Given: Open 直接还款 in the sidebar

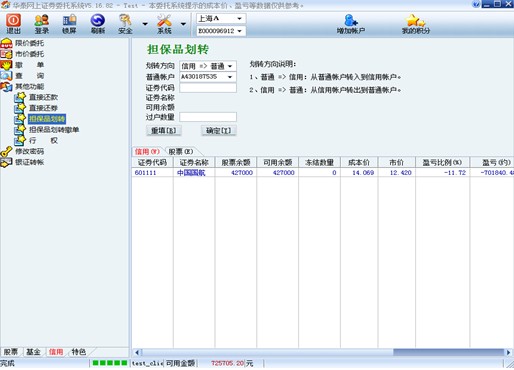Looking at the screenshot, I should (x=43, y=97).
